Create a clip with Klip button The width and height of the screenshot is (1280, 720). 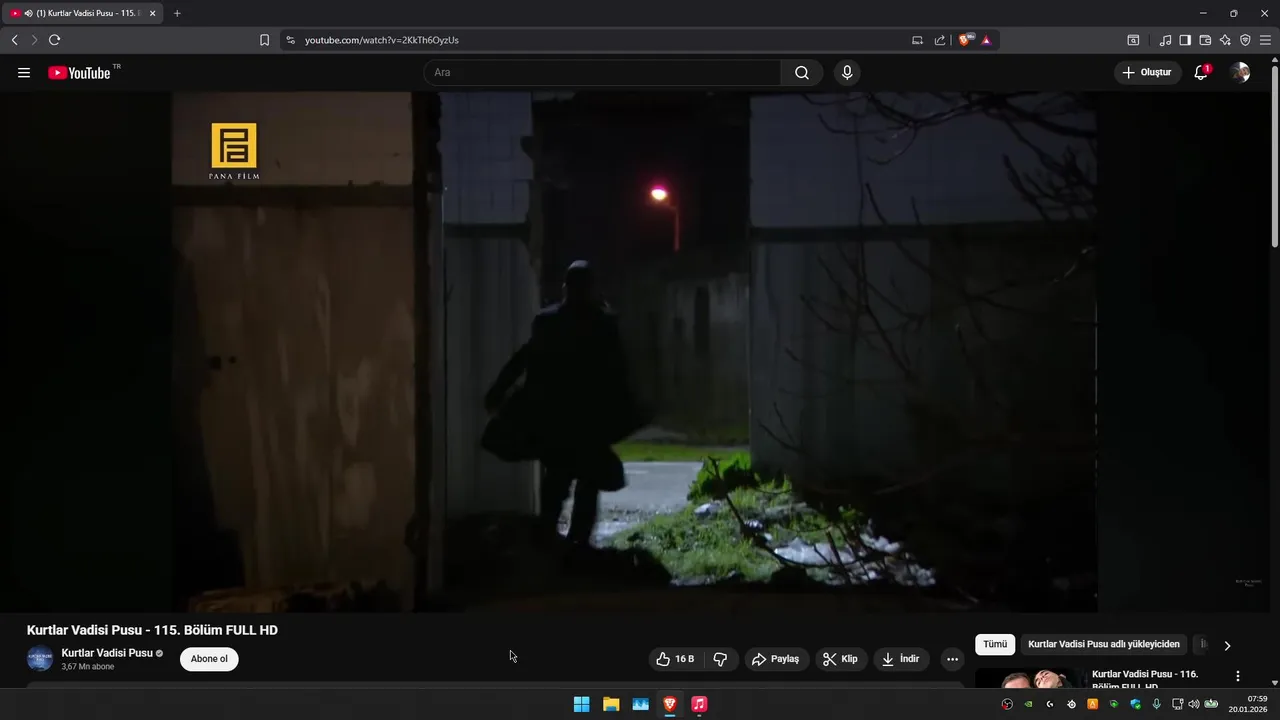coord(840,659)
